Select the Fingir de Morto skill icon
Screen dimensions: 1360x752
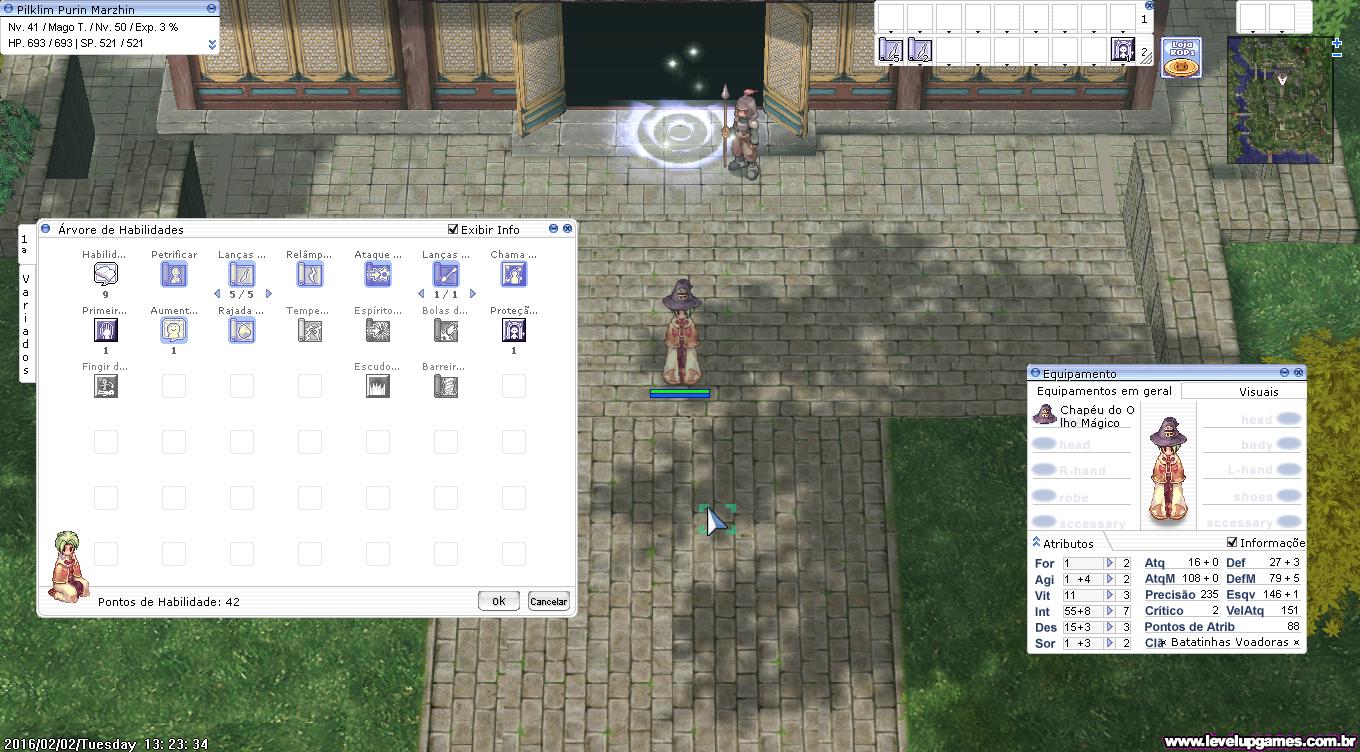point(106,387)
